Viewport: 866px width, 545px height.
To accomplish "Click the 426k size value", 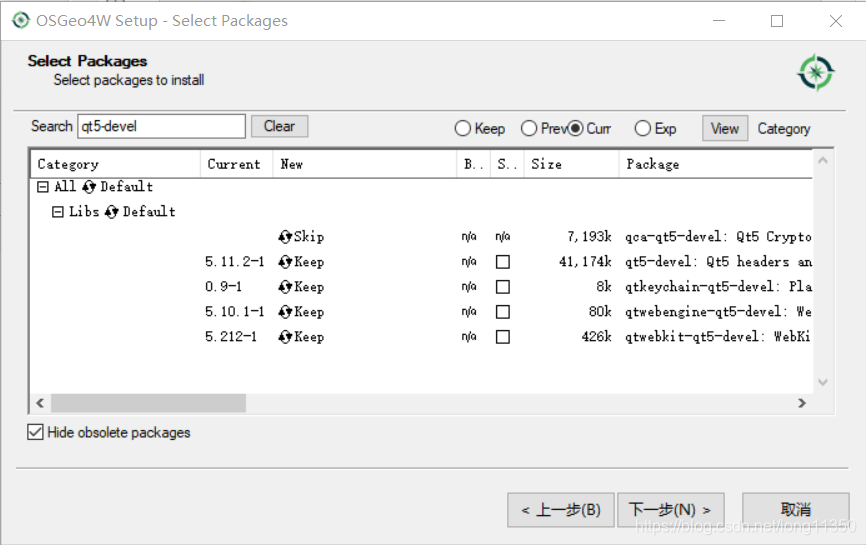I will (596, 337).
